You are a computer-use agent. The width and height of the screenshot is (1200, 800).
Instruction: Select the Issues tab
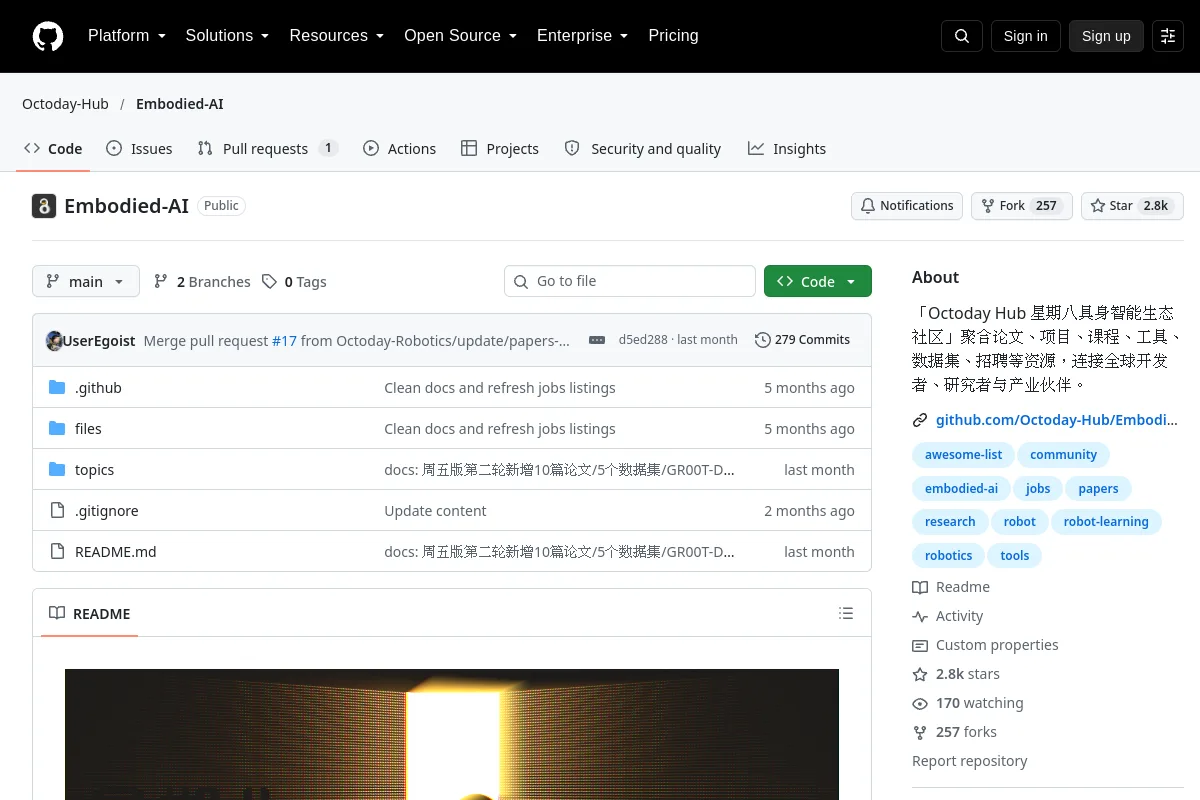point(139,149)
